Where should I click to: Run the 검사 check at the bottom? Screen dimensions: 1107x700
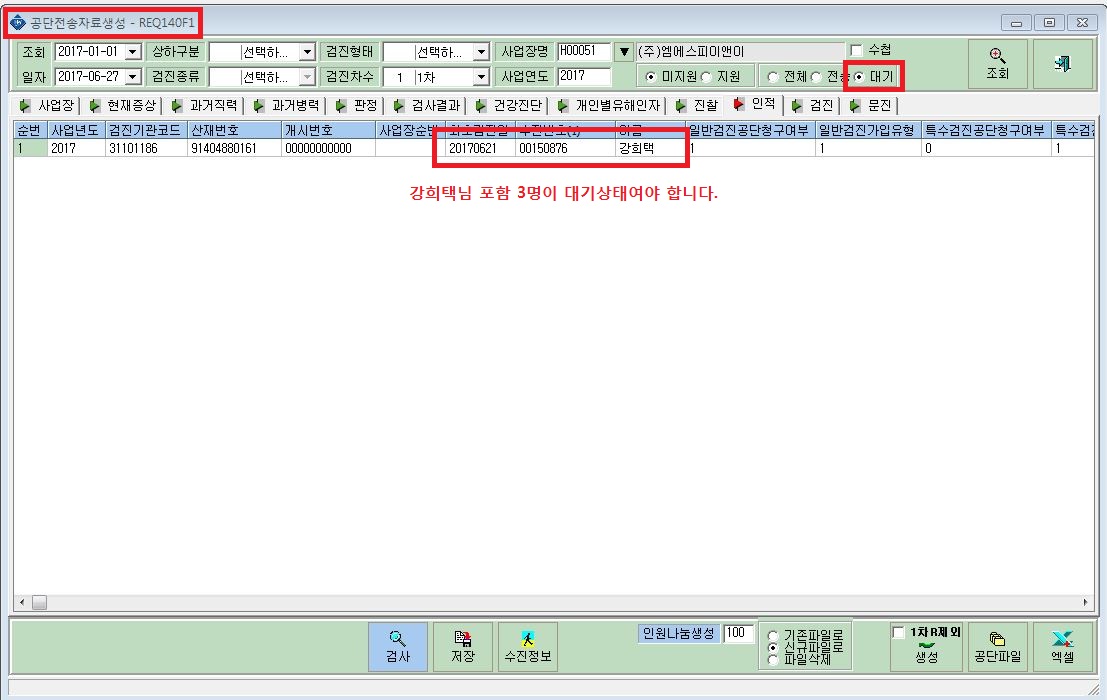click(397, 646)
